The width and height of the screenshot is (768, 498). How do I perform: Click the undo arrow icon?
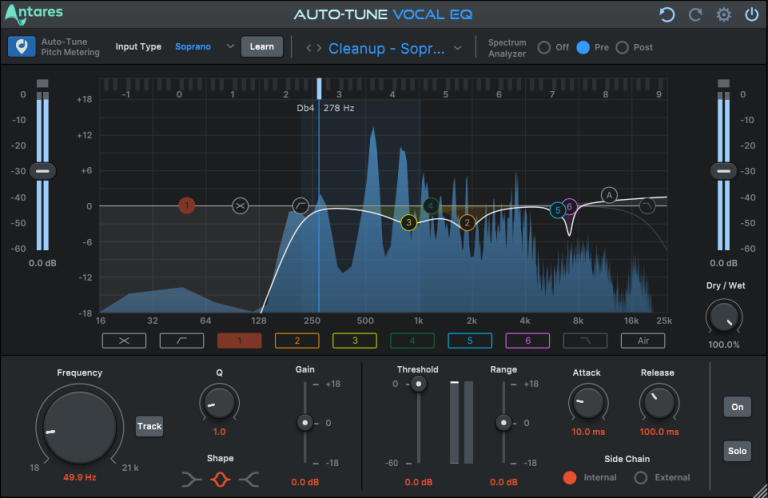click(x=667, y=15)
